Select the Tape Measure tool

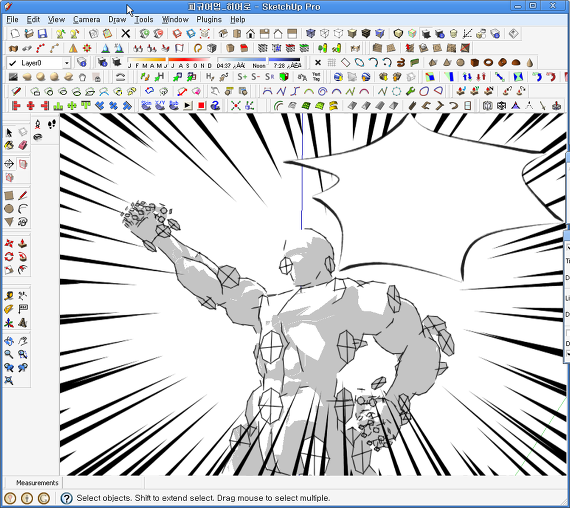pos(9,296)
